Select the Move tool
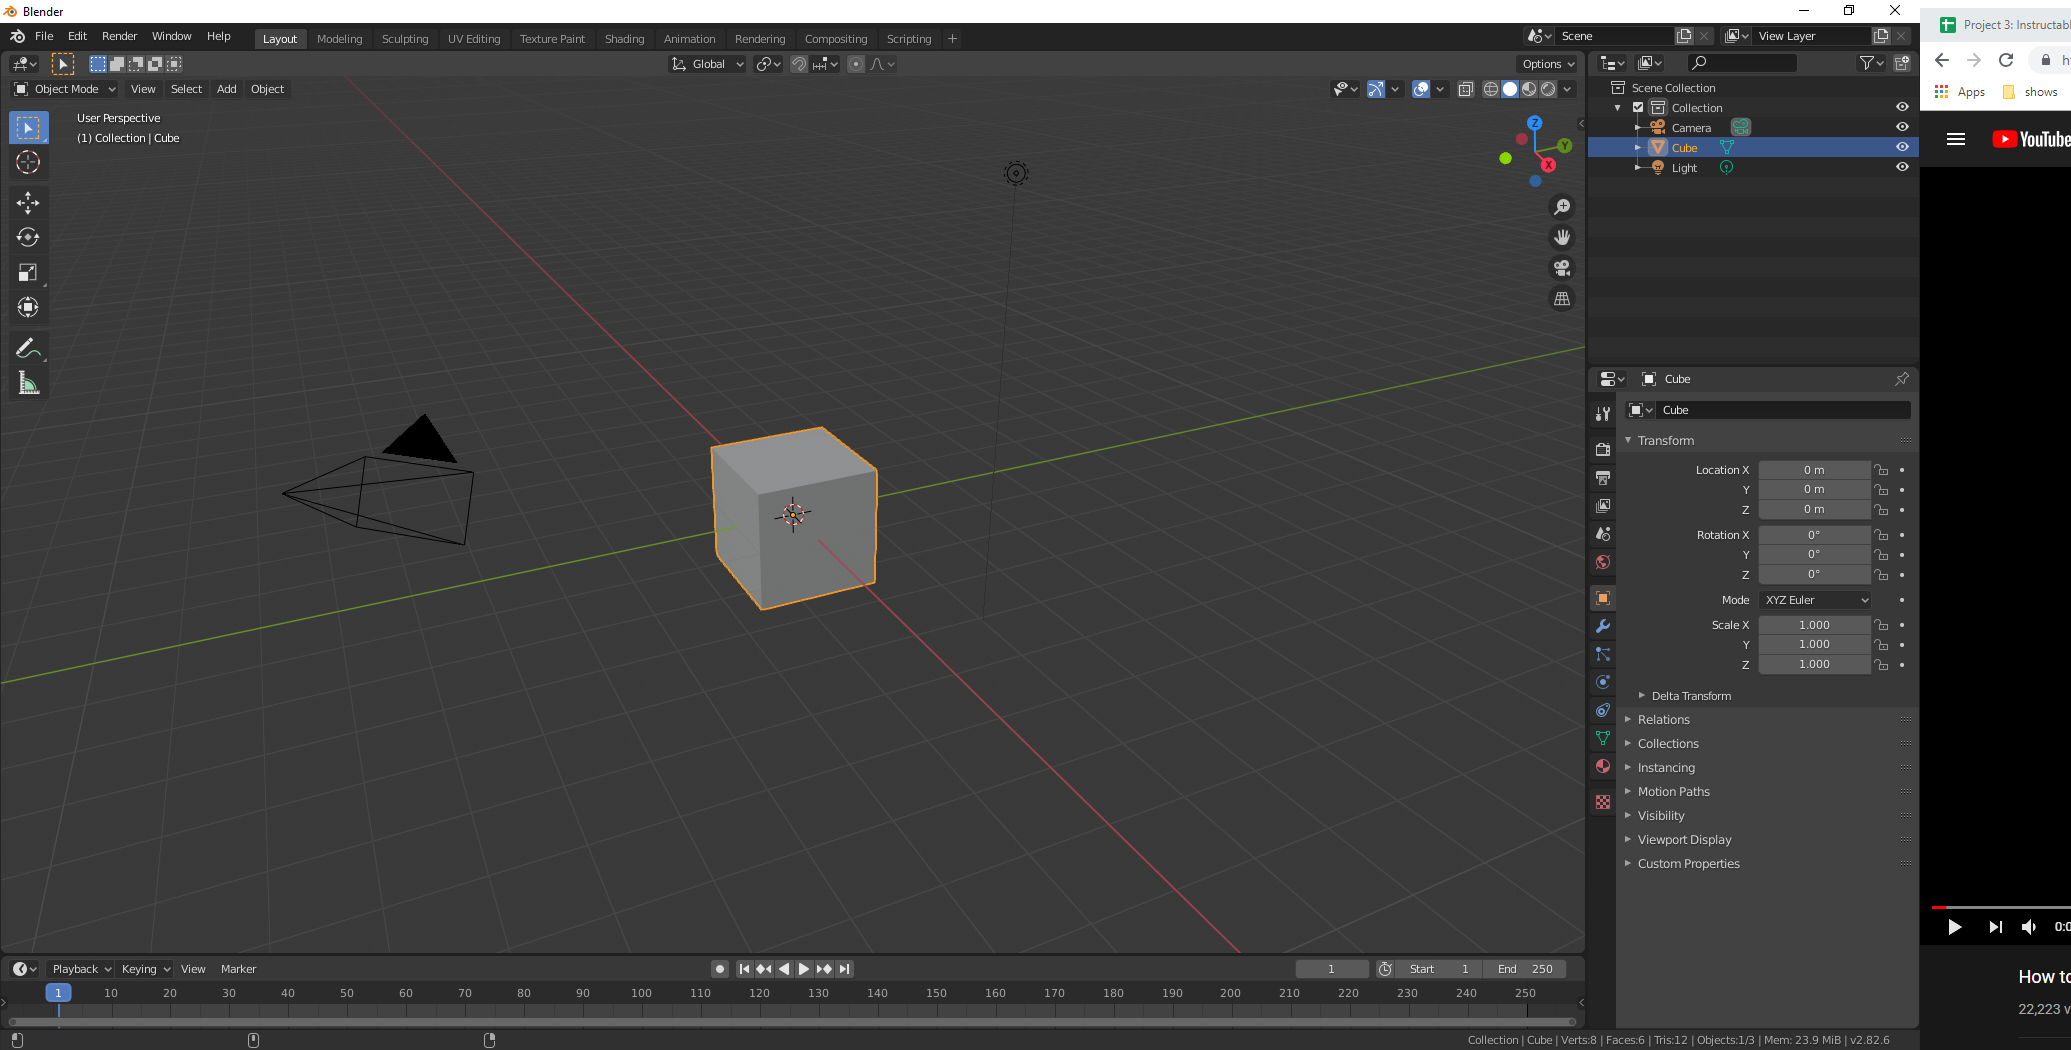Screen dimensions: 2071x1050 [x=28, y=202]
